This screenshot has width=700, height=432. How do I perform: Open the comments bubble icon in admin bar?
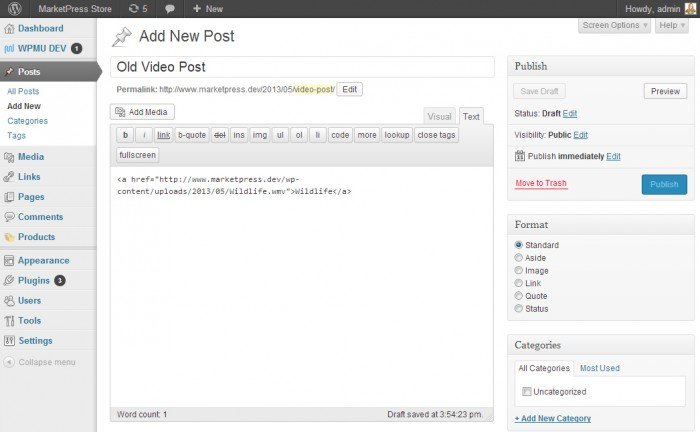tap(170, 9)
